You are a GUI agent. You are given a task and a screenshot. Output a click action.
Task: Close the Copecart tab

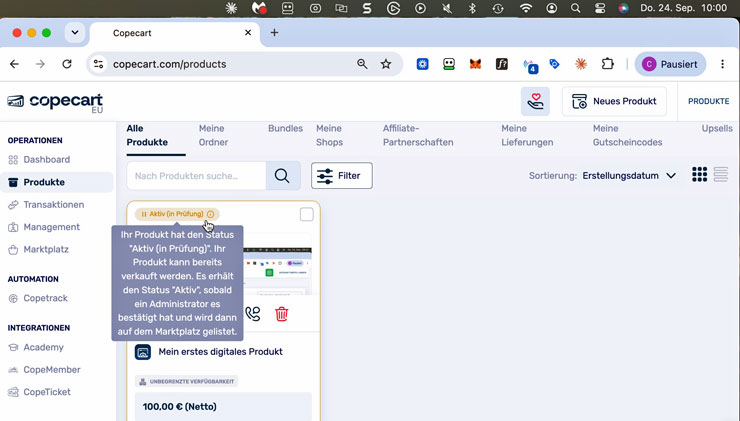click(248, 33)
